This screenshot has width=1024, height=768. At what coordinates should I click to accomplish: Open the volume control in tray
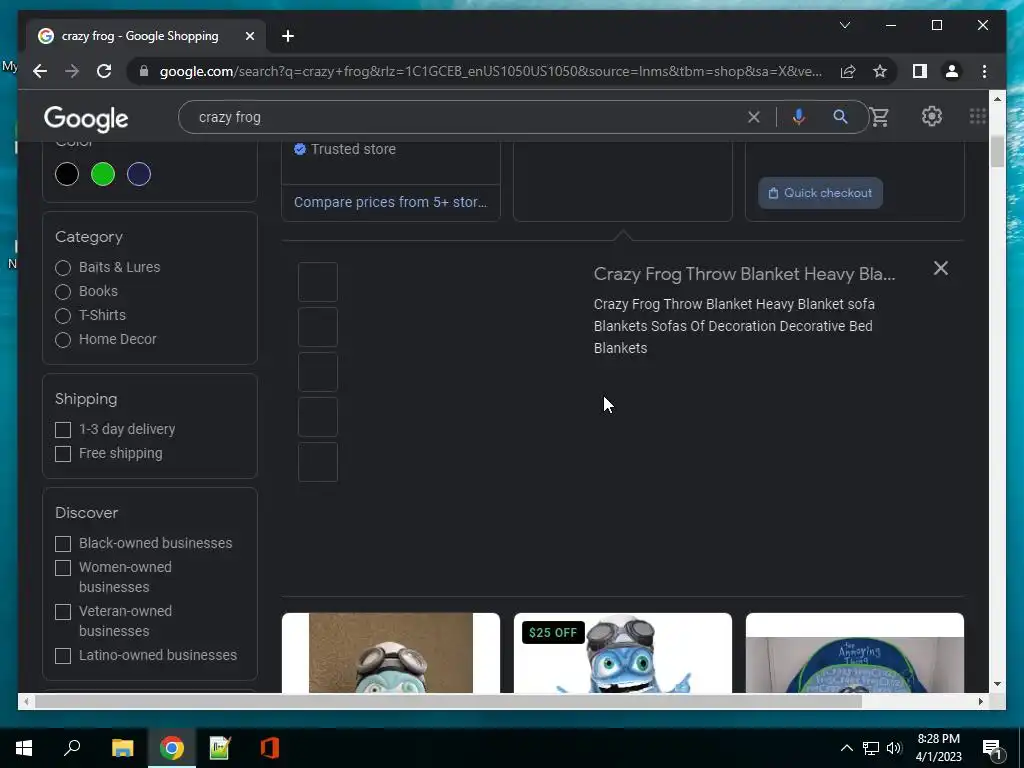point(894,748)
